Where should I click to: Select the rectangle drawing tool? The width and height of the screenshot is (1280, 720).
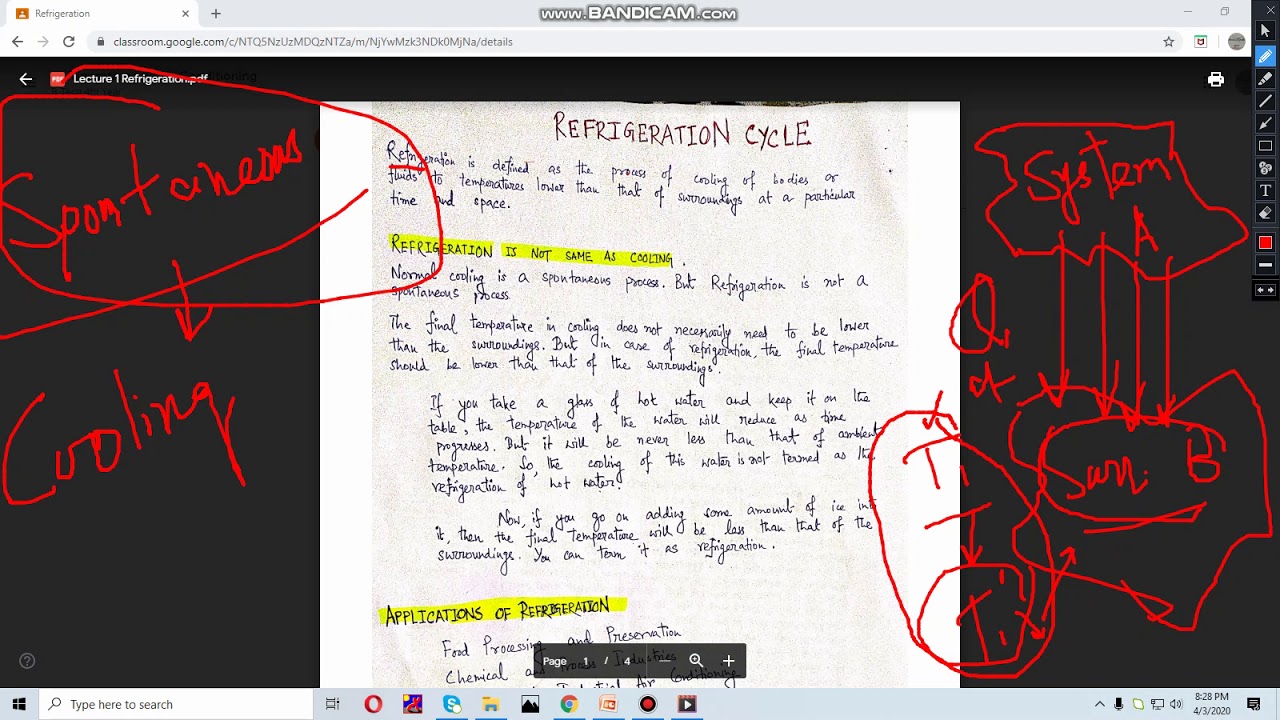click(x=1265, y=146)
